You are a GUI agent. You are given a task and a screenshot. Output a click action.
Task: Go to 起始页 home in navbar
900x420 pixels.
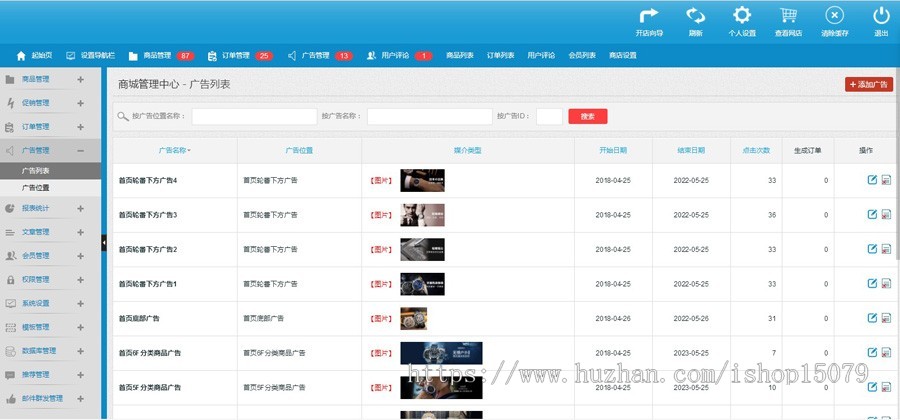tap(34, 56)
